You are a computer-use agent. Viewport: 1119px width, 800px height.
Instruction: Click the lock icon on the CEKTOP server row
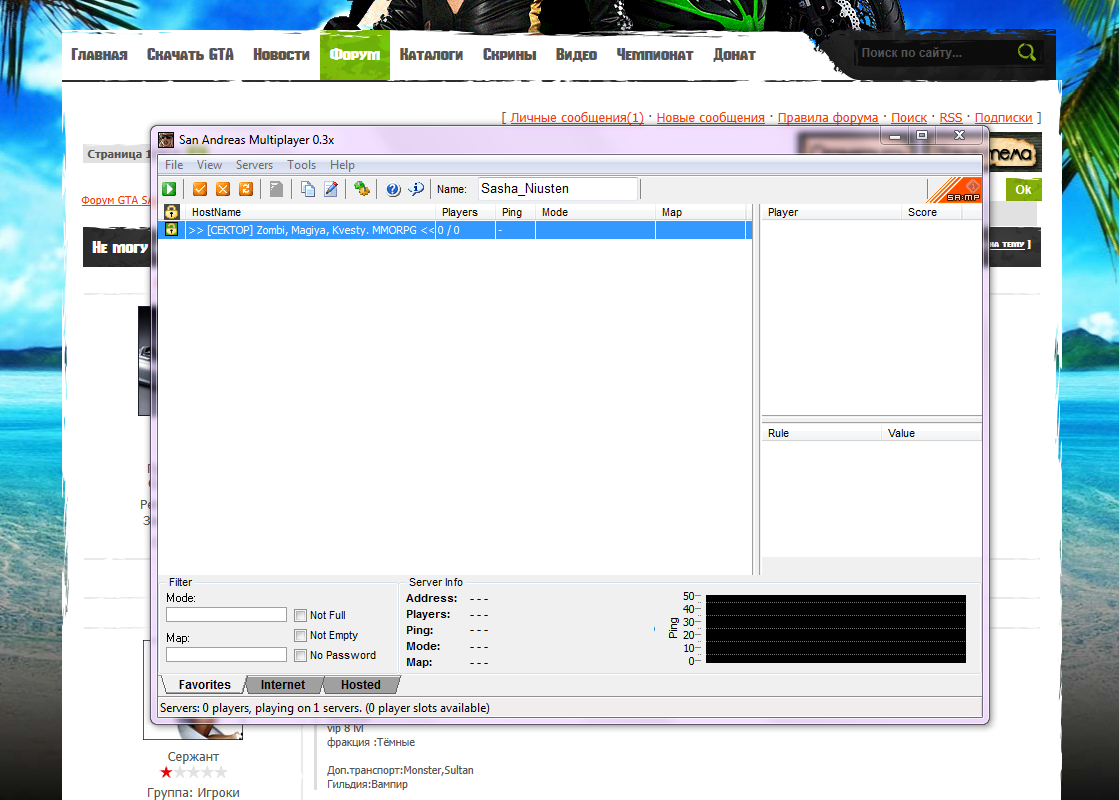tap(171, 229)
